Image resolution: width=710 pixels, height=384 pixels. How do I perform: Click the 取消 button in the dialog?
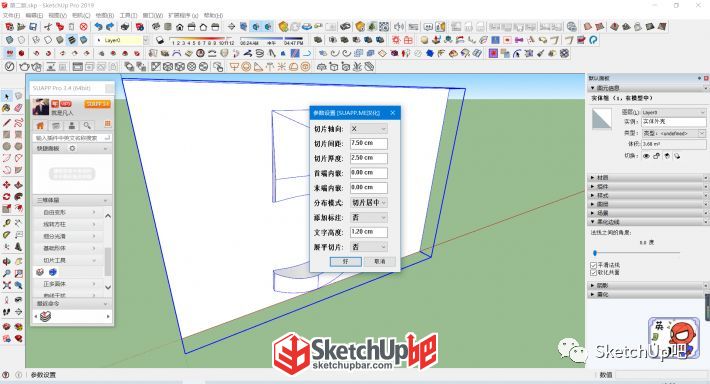(x=380, y=262)
